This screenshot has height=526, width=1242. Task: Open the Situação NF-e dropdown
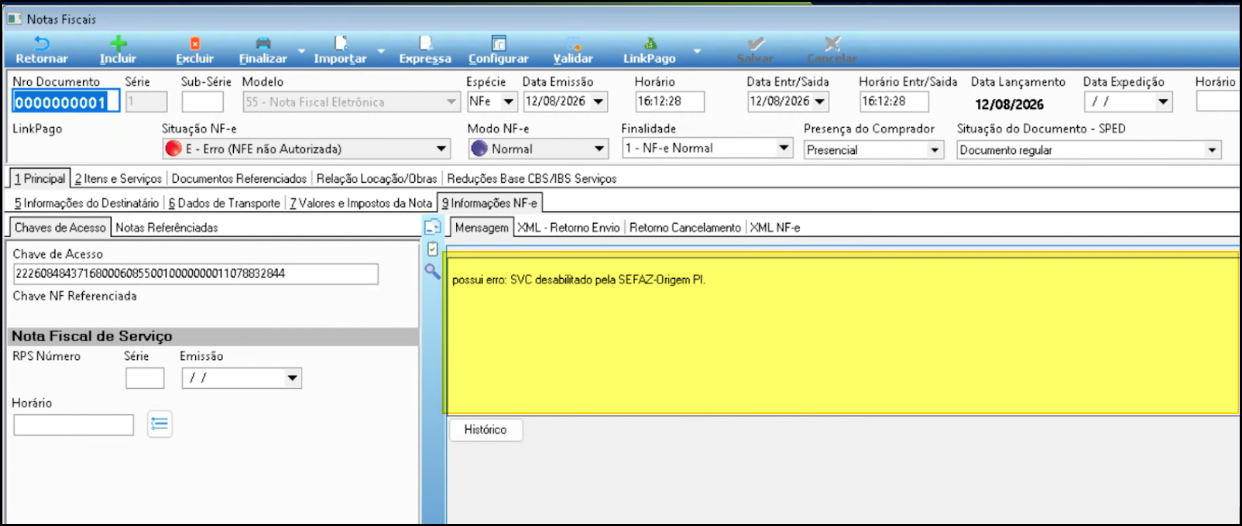tap(442, 149)
